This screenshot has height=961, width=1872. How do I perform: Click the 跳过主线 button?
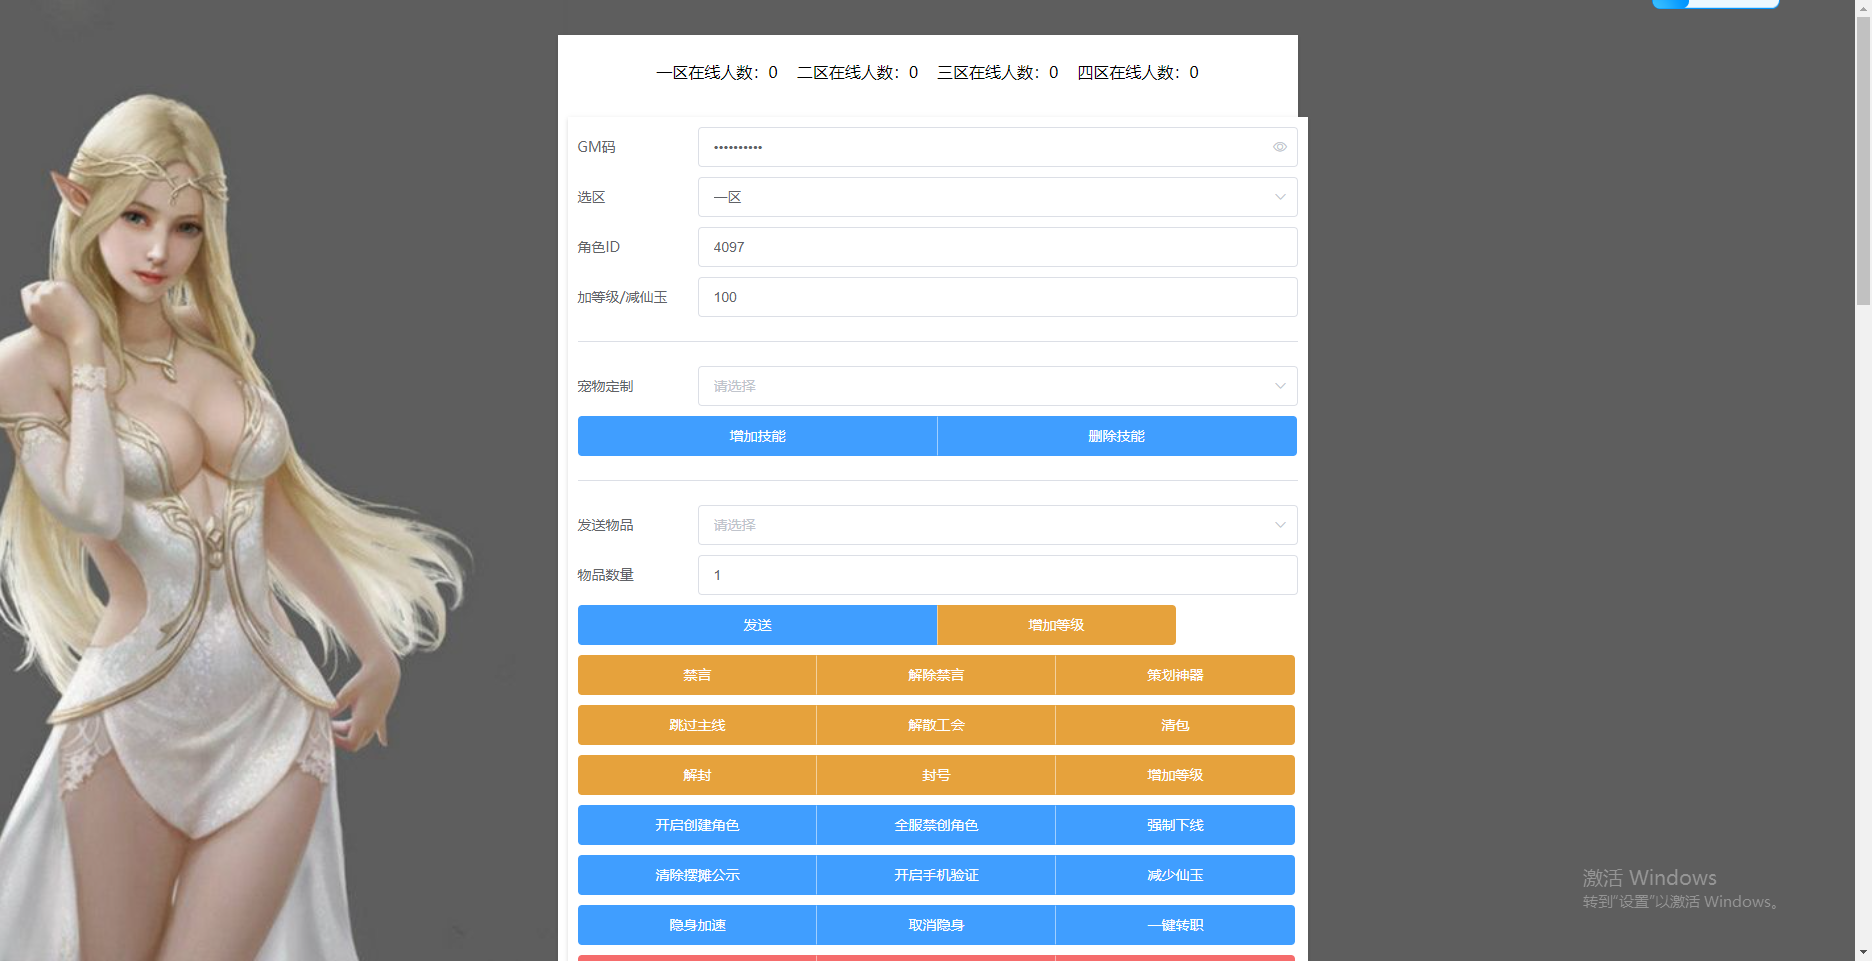tap(697, 725)
